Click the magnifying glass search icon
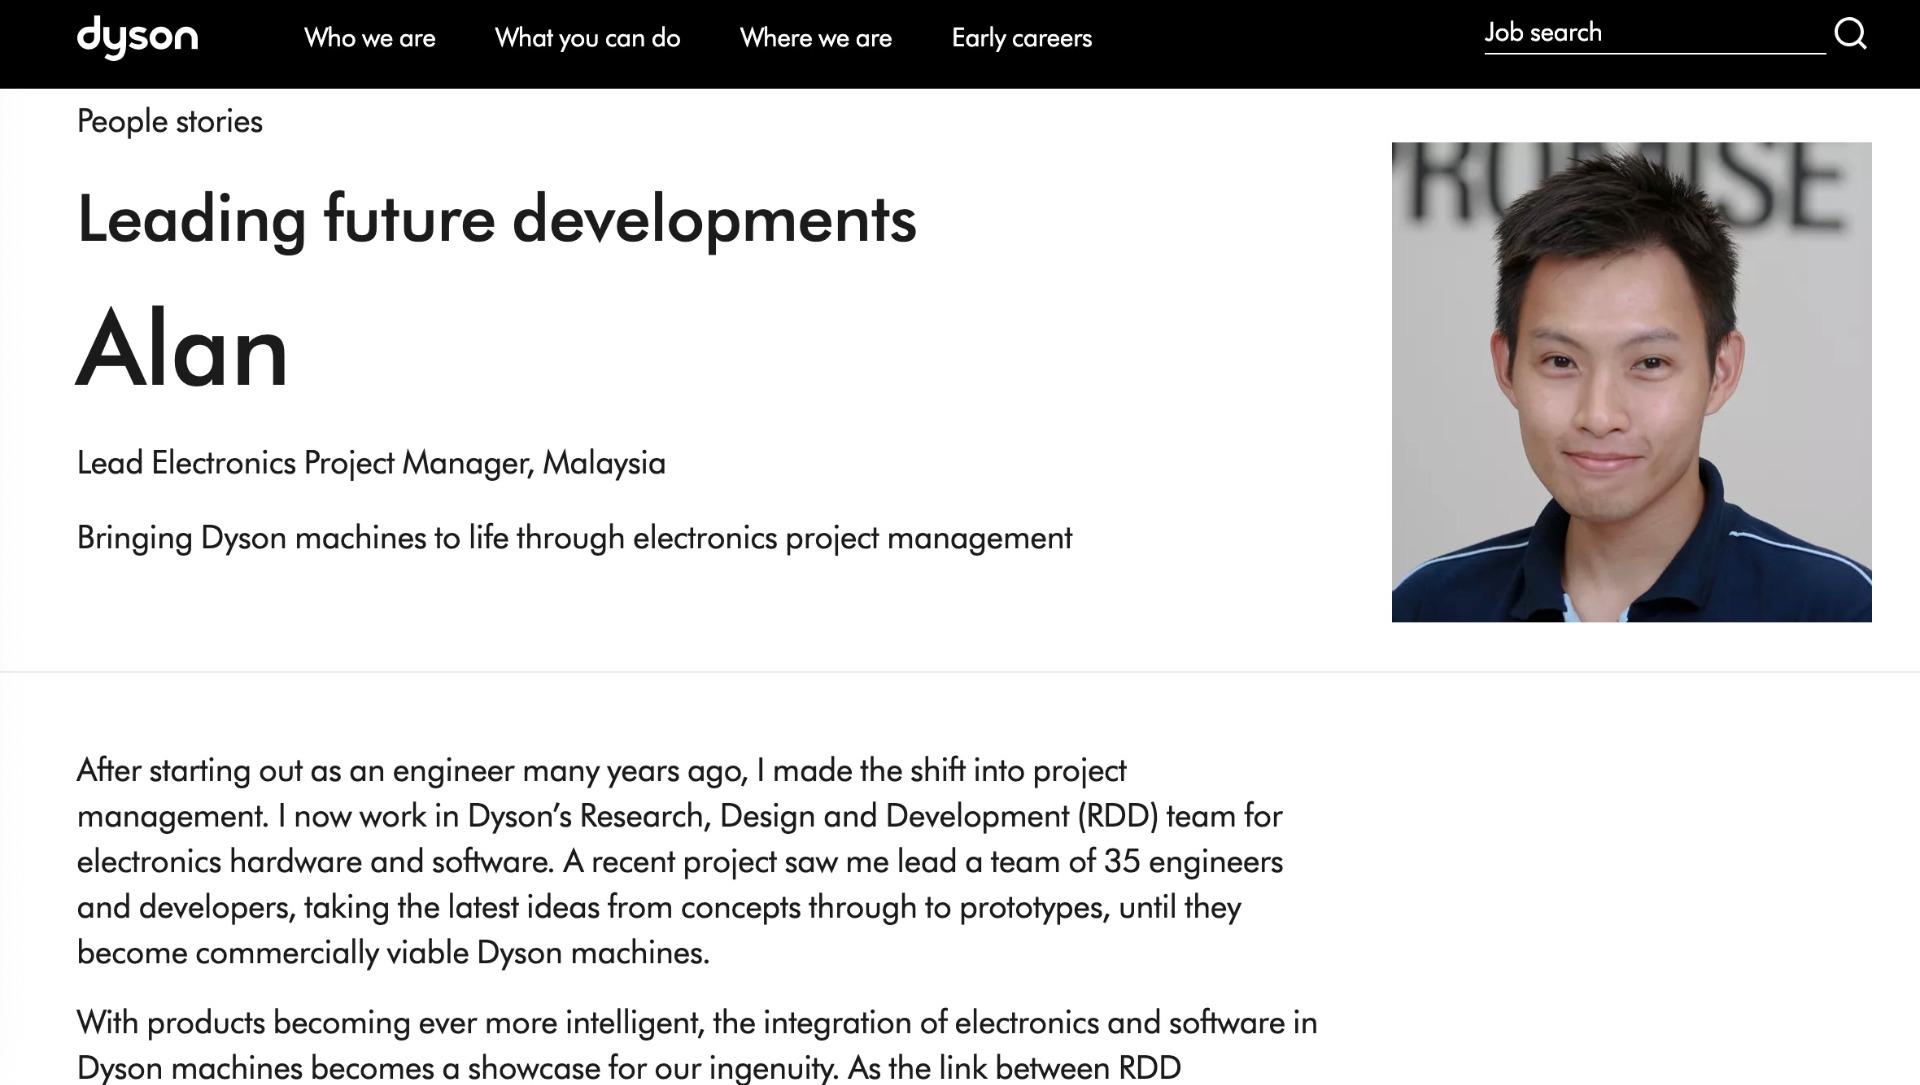This screenshot has width=1920, height=1085. 1850,34
